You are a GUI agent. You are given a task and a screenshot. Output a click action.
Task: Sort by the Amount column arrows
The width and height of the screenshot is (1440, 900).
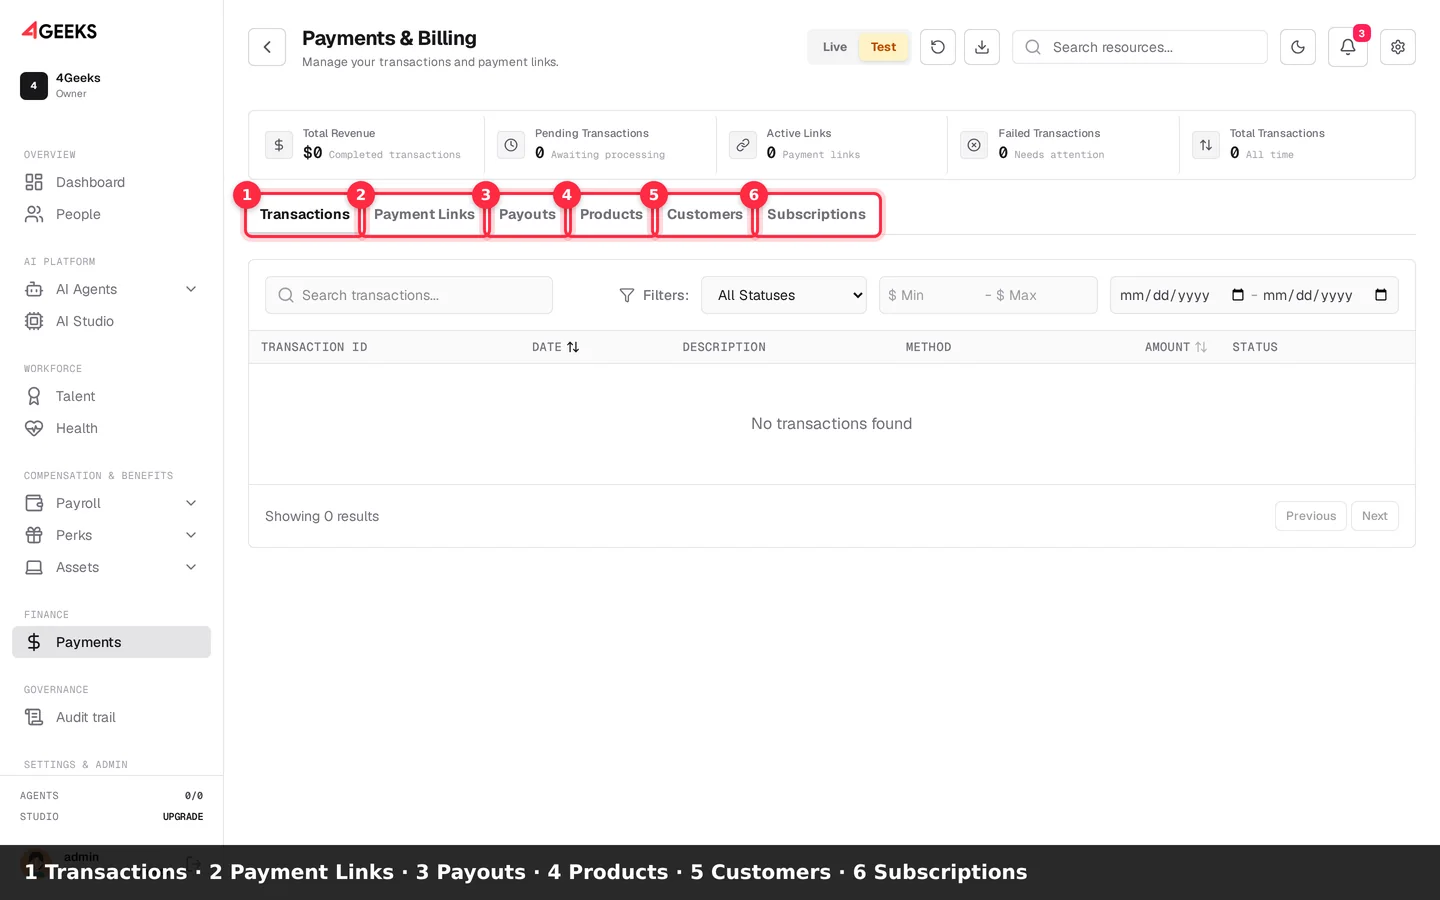click(x=1201, y=347)
